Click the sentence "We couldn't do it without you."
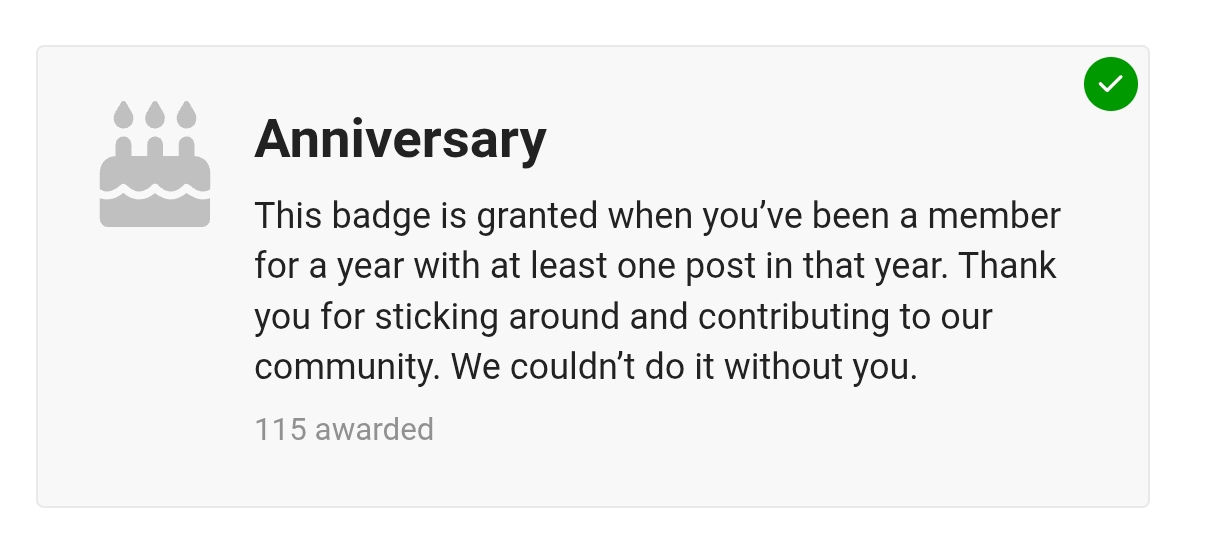 pyautogui.click(x=684, y=367)
